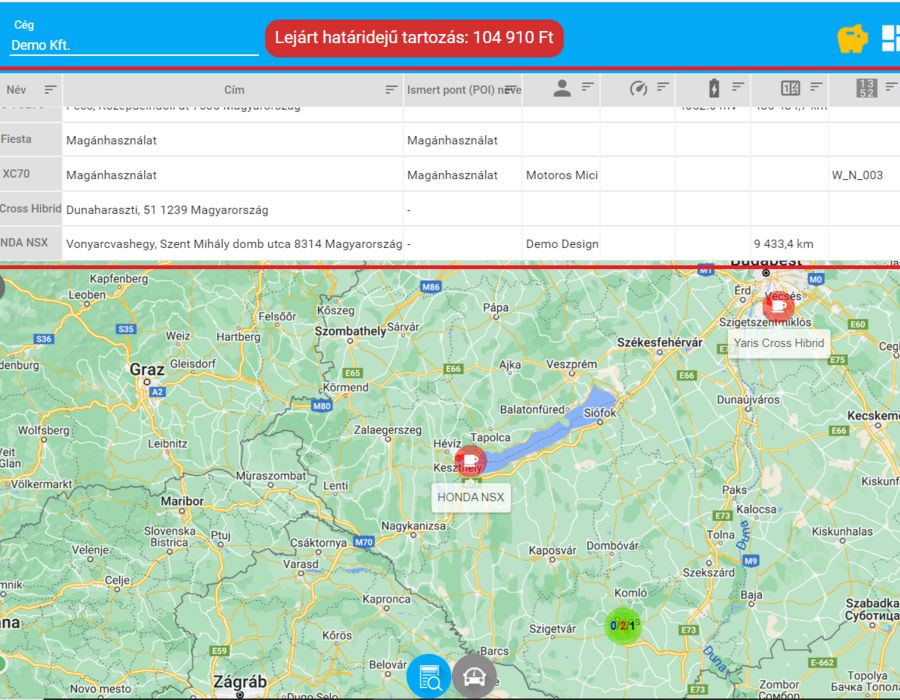Open the dashboard layout grid icon

tap(890, 38)
